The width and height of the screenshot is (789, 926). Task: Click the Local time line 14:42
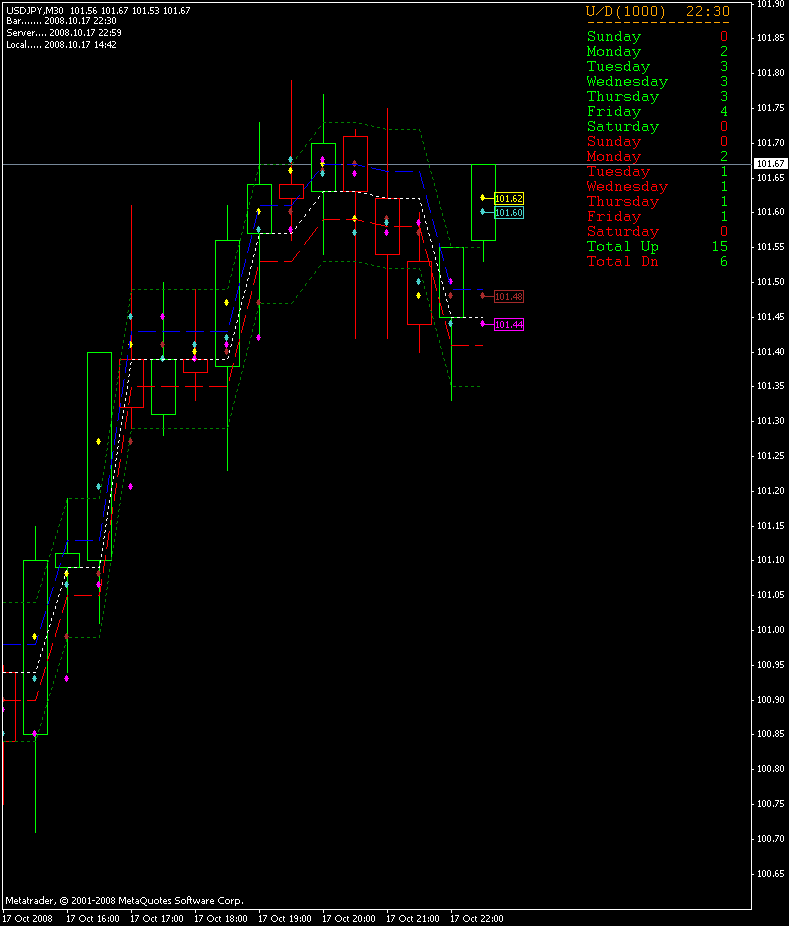61,44
